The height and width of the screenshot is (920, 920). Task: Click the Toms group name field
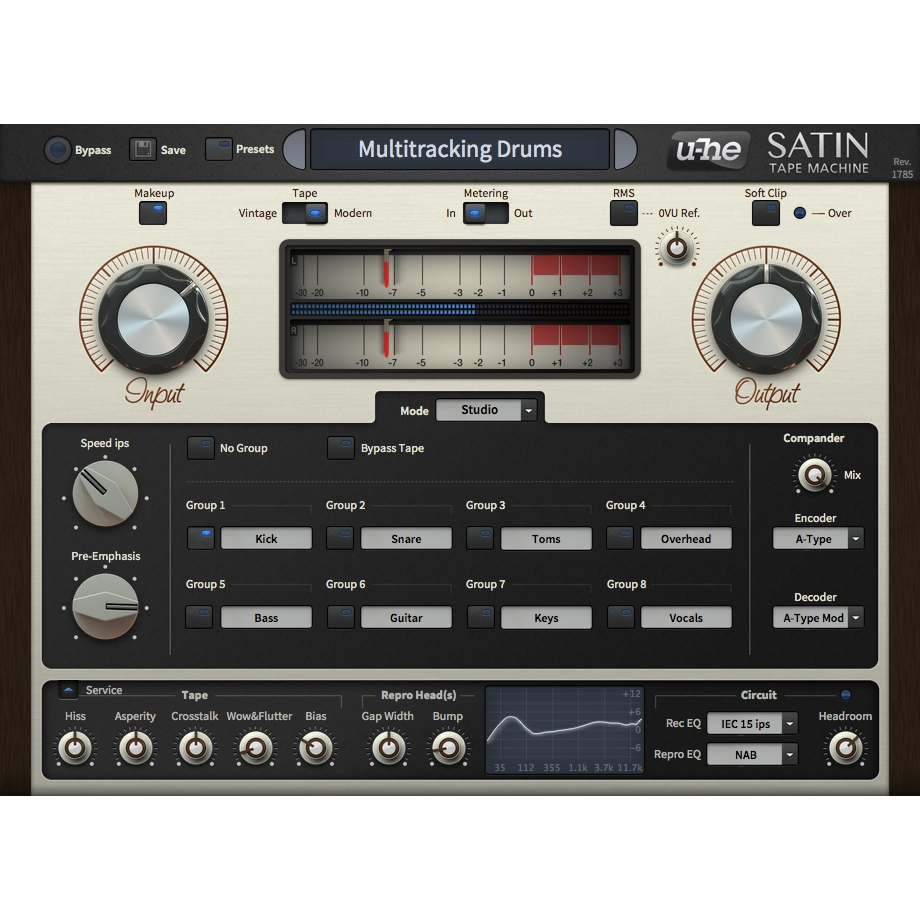546,539
